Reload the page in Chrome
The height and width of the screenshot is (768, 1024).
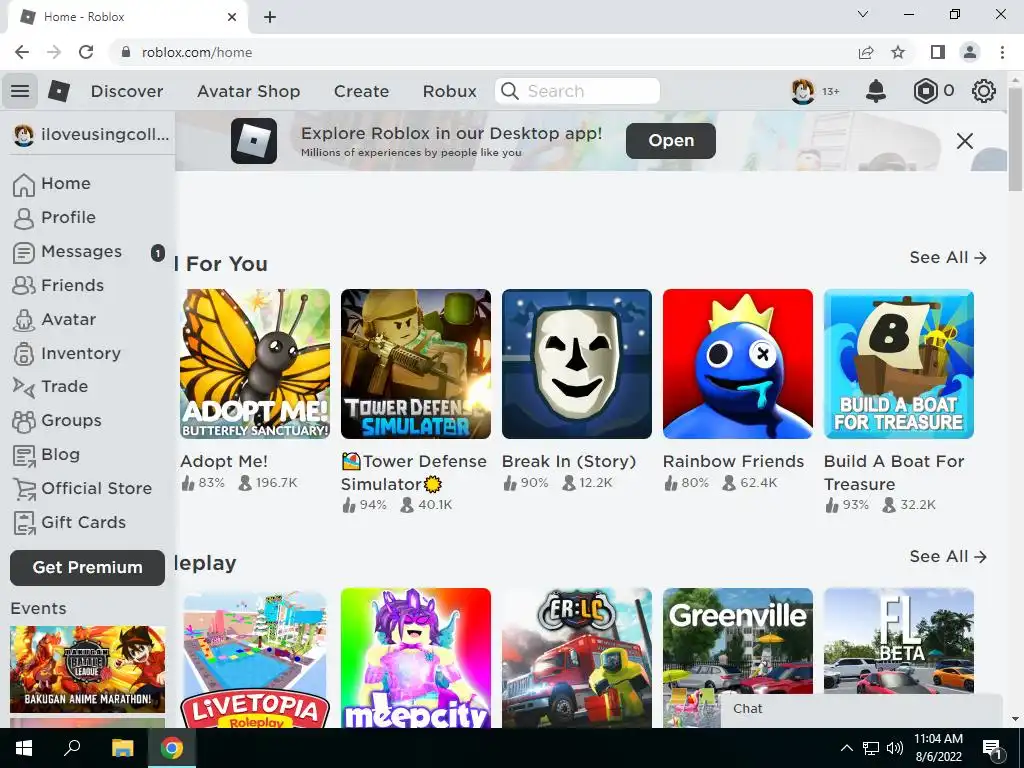[86, 52]
